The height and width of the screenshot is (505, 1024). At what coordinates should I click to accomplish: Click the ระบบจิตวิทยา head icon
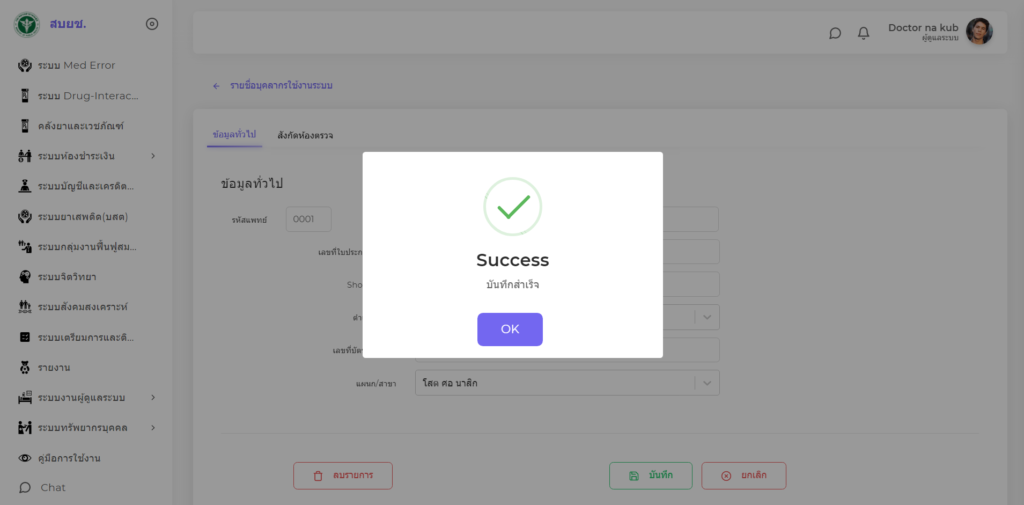[25, 276]
